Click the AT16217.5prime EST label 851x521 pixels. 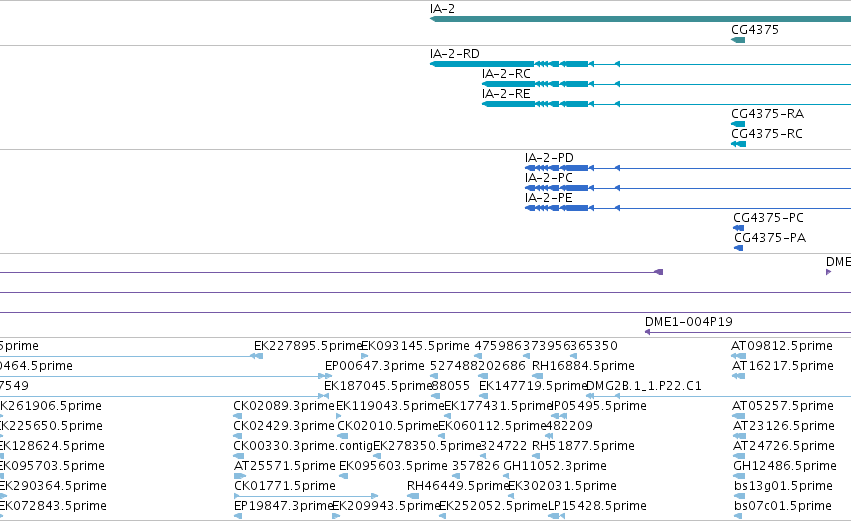click(783, 366)
